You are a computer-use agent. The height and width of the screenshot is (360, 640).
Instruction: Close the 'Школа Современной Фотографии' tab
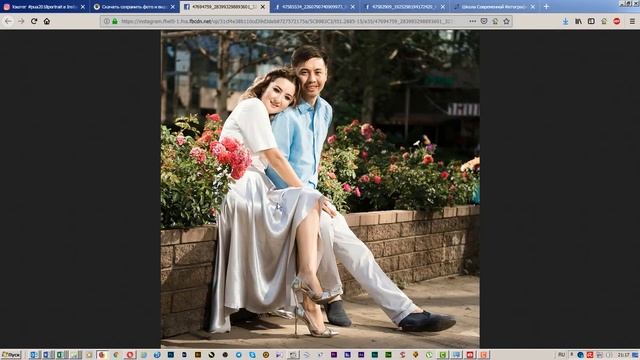(533, 7)
